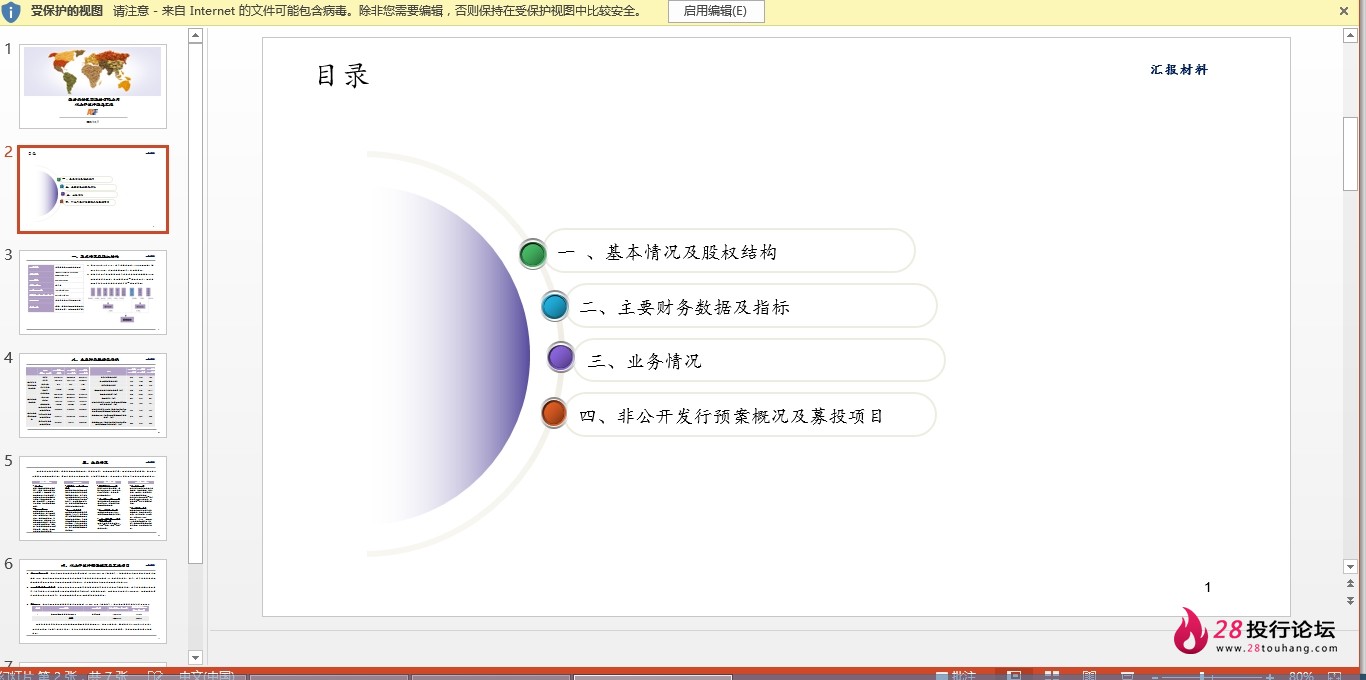Screen dimensions: 1366x680
Task: Click the thumbnail pane scrollbar thumb
Action: [196, 303]
